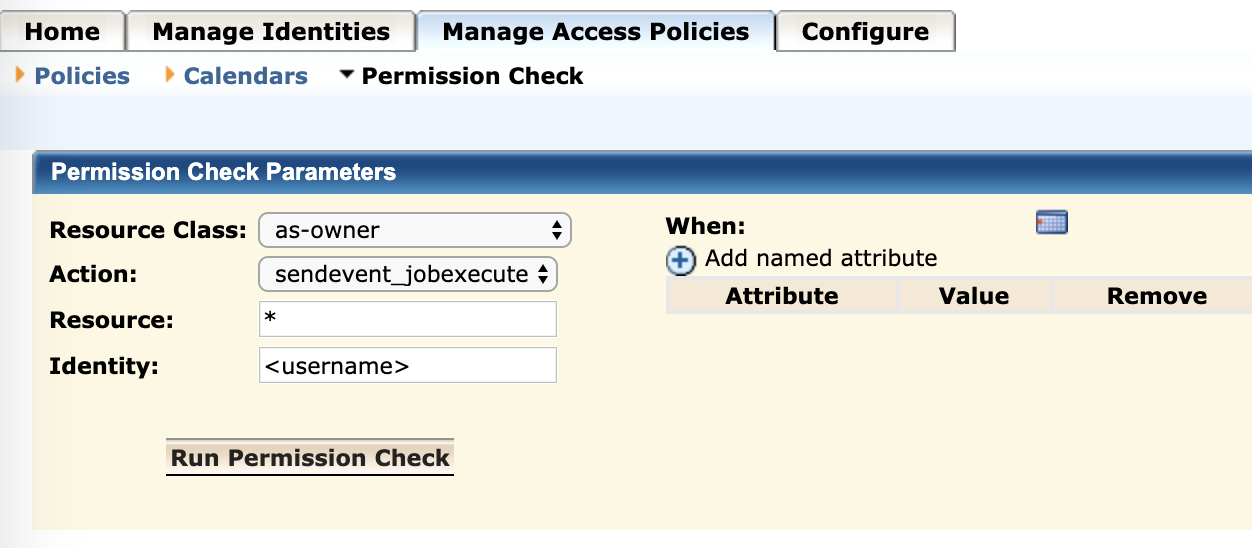Click the blue plus add attribute icon

pyautogui.click(x=681, y=261)
